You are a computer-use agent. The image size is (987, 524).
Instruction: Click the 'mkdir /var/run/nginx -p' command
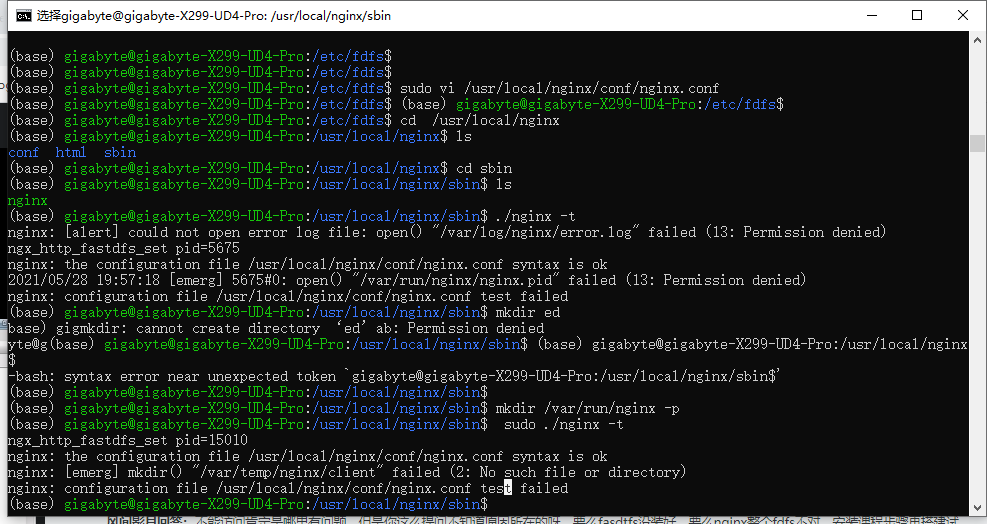click(x=587, y=408)
